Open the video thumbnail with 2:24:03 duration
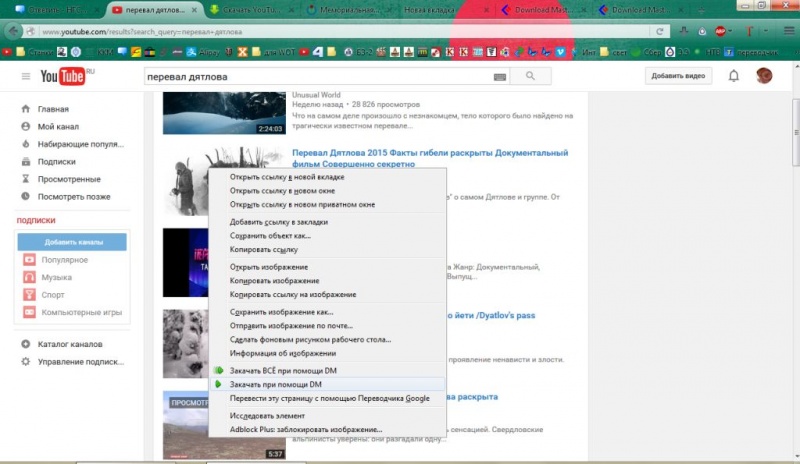 coord(224,112)
